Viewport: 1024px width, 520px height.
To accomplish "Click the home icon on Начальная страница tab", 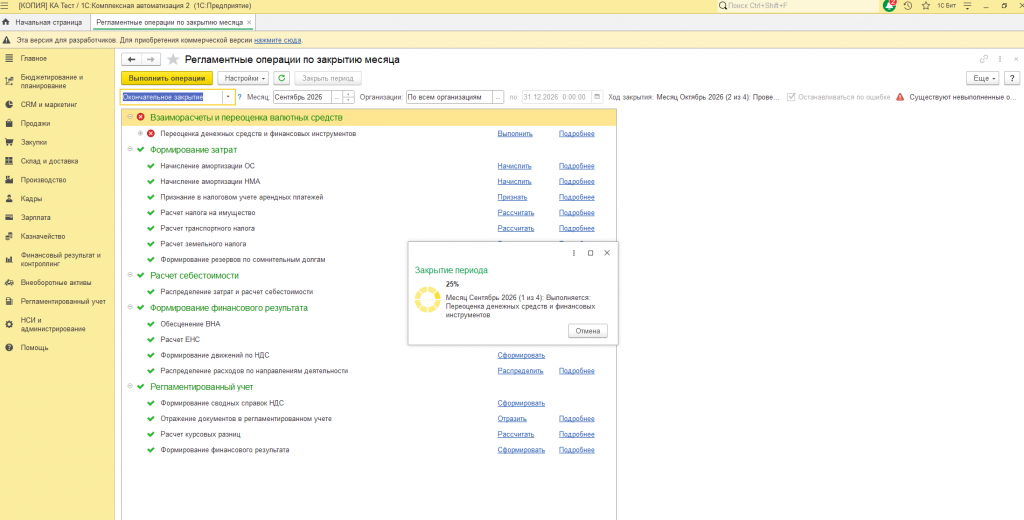I will (x=6, y=22).
